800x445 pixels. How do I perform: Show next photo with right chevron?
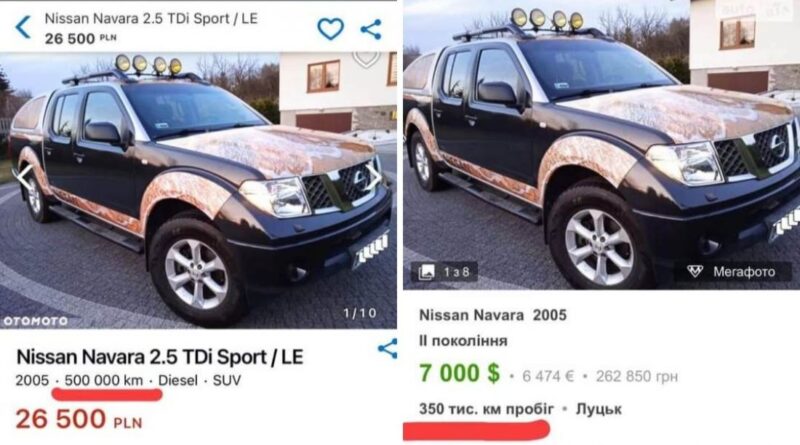pos(374,177)
